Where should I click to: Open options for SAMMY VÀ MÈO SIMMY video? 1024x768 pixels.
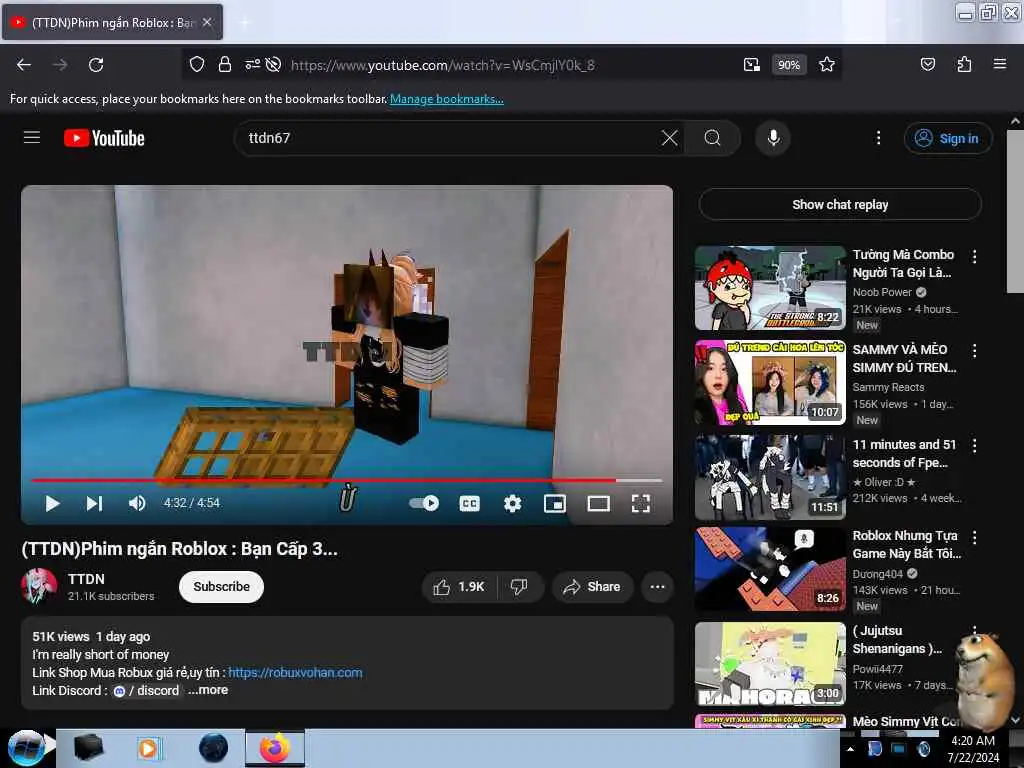[x=974, y=351]
